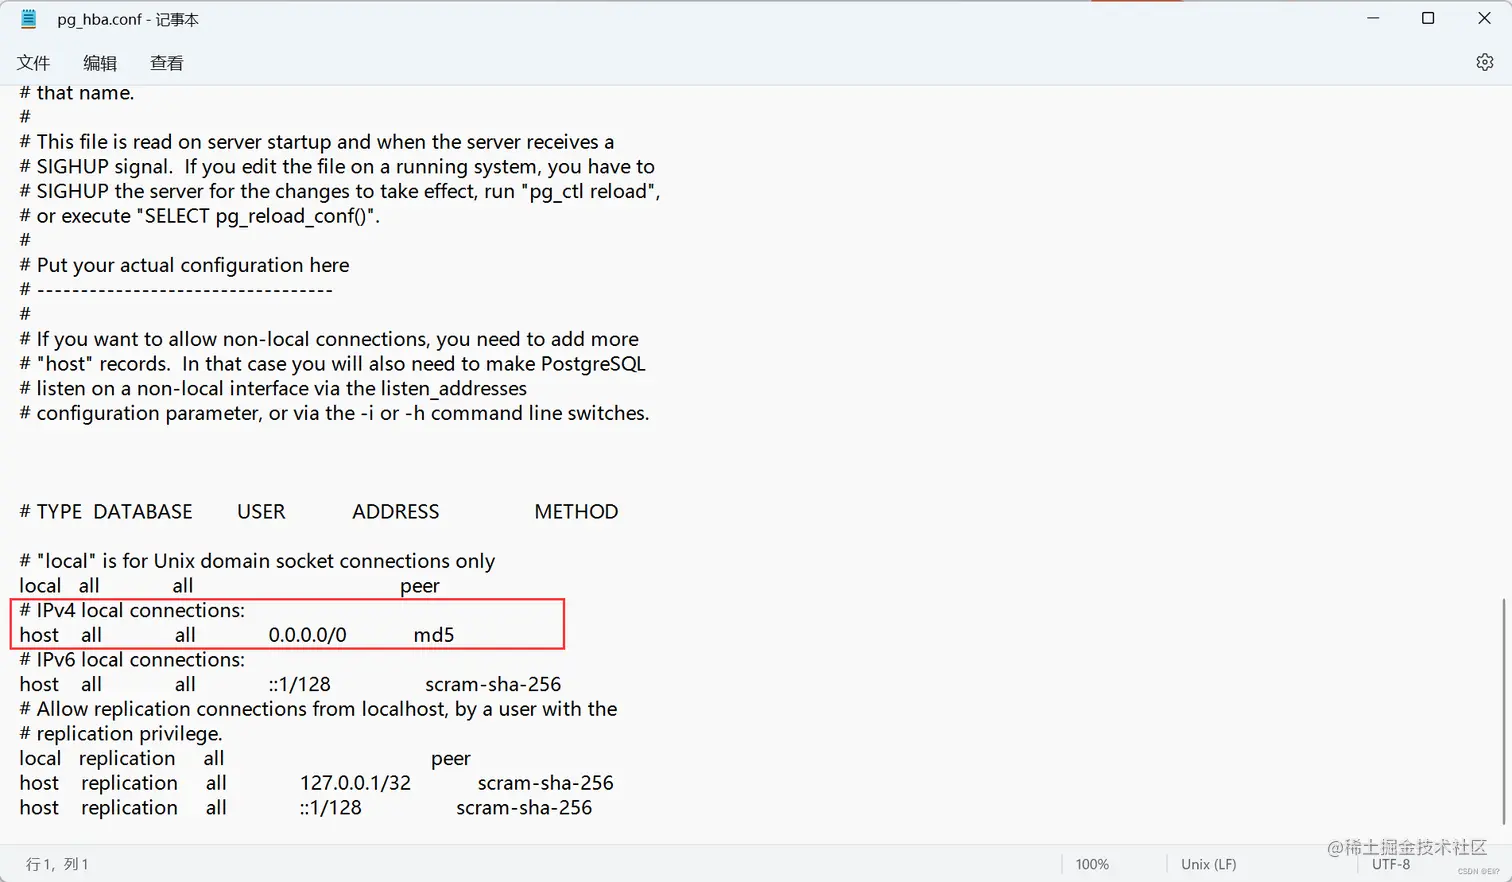Click the DATABASE column header text
The image size is (1512, 882).
pyautogui.click(x=143, y=512)
